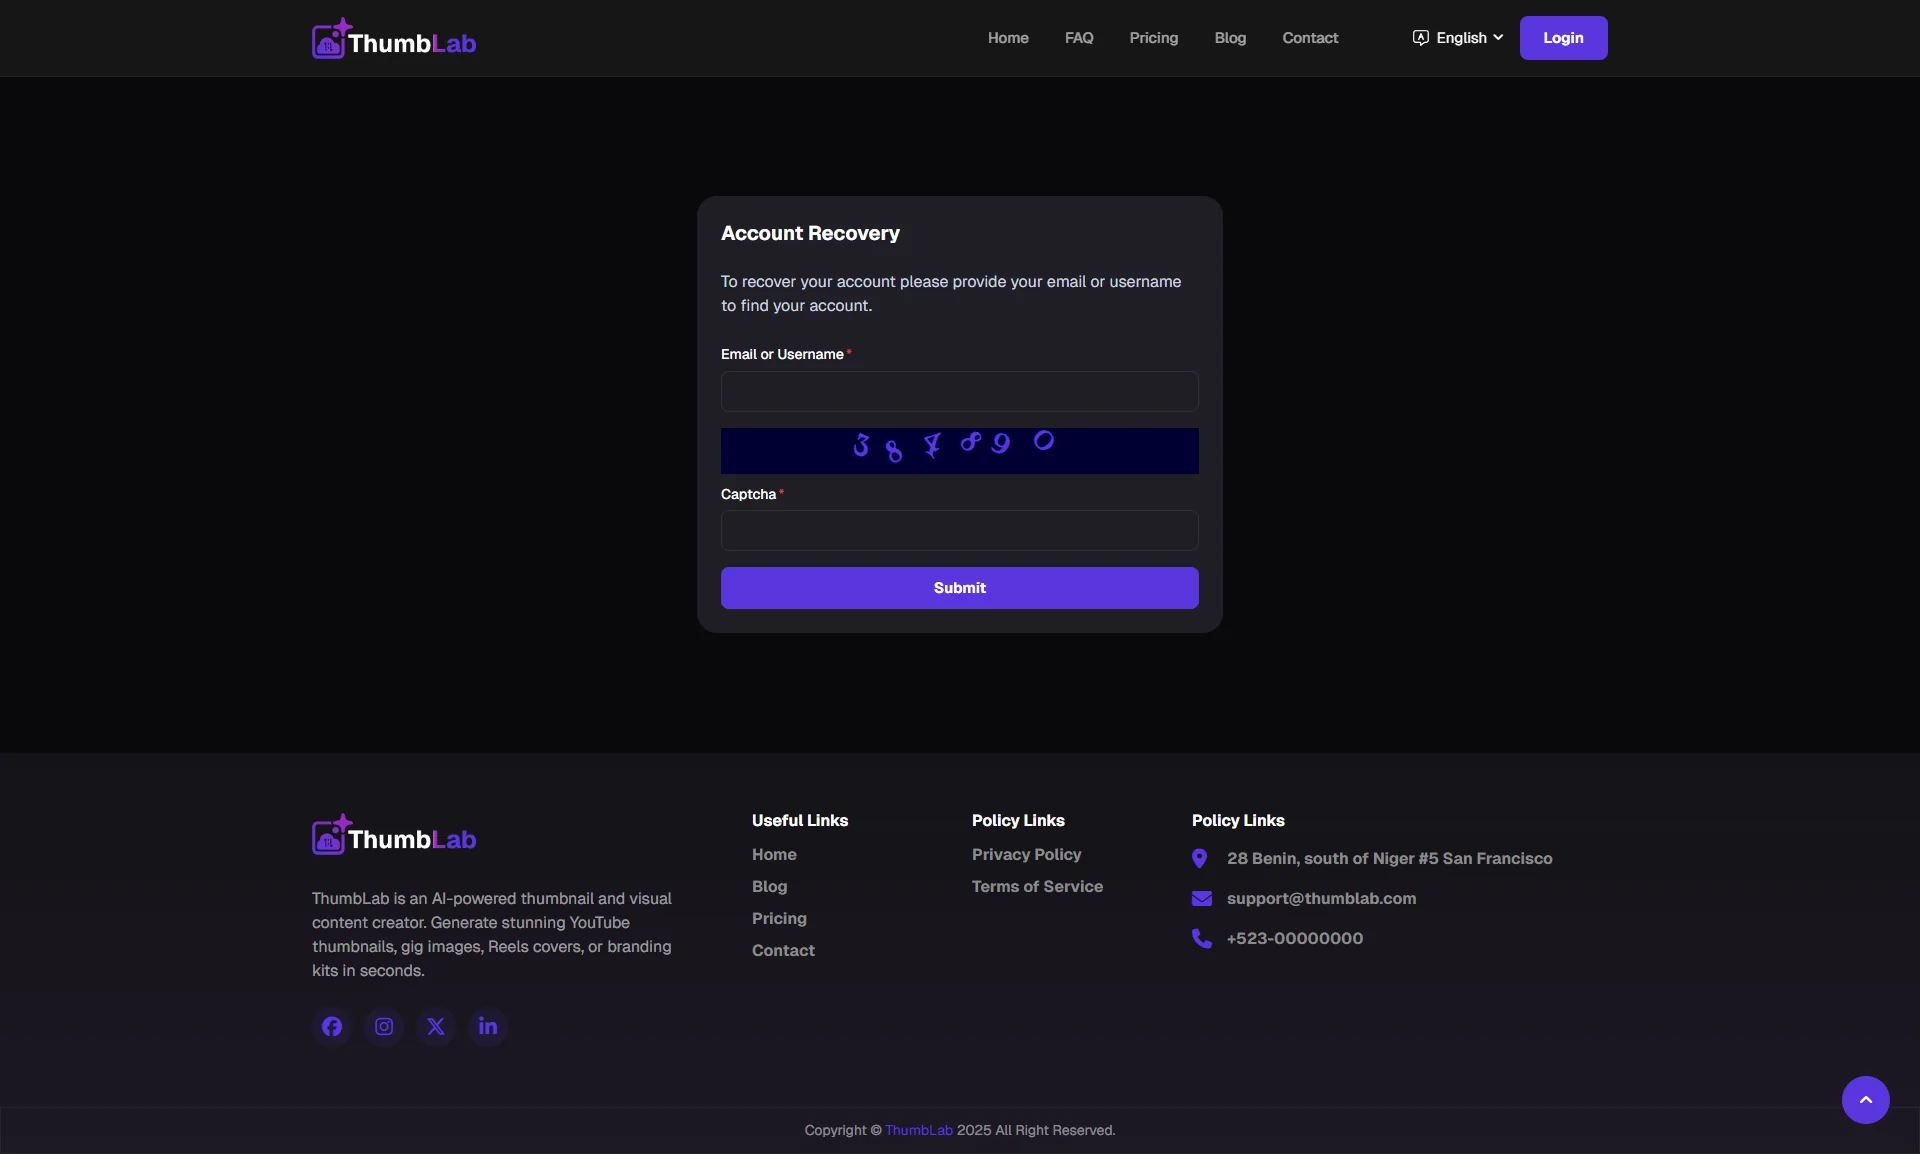Click the captcha image

tap(959, 450)
